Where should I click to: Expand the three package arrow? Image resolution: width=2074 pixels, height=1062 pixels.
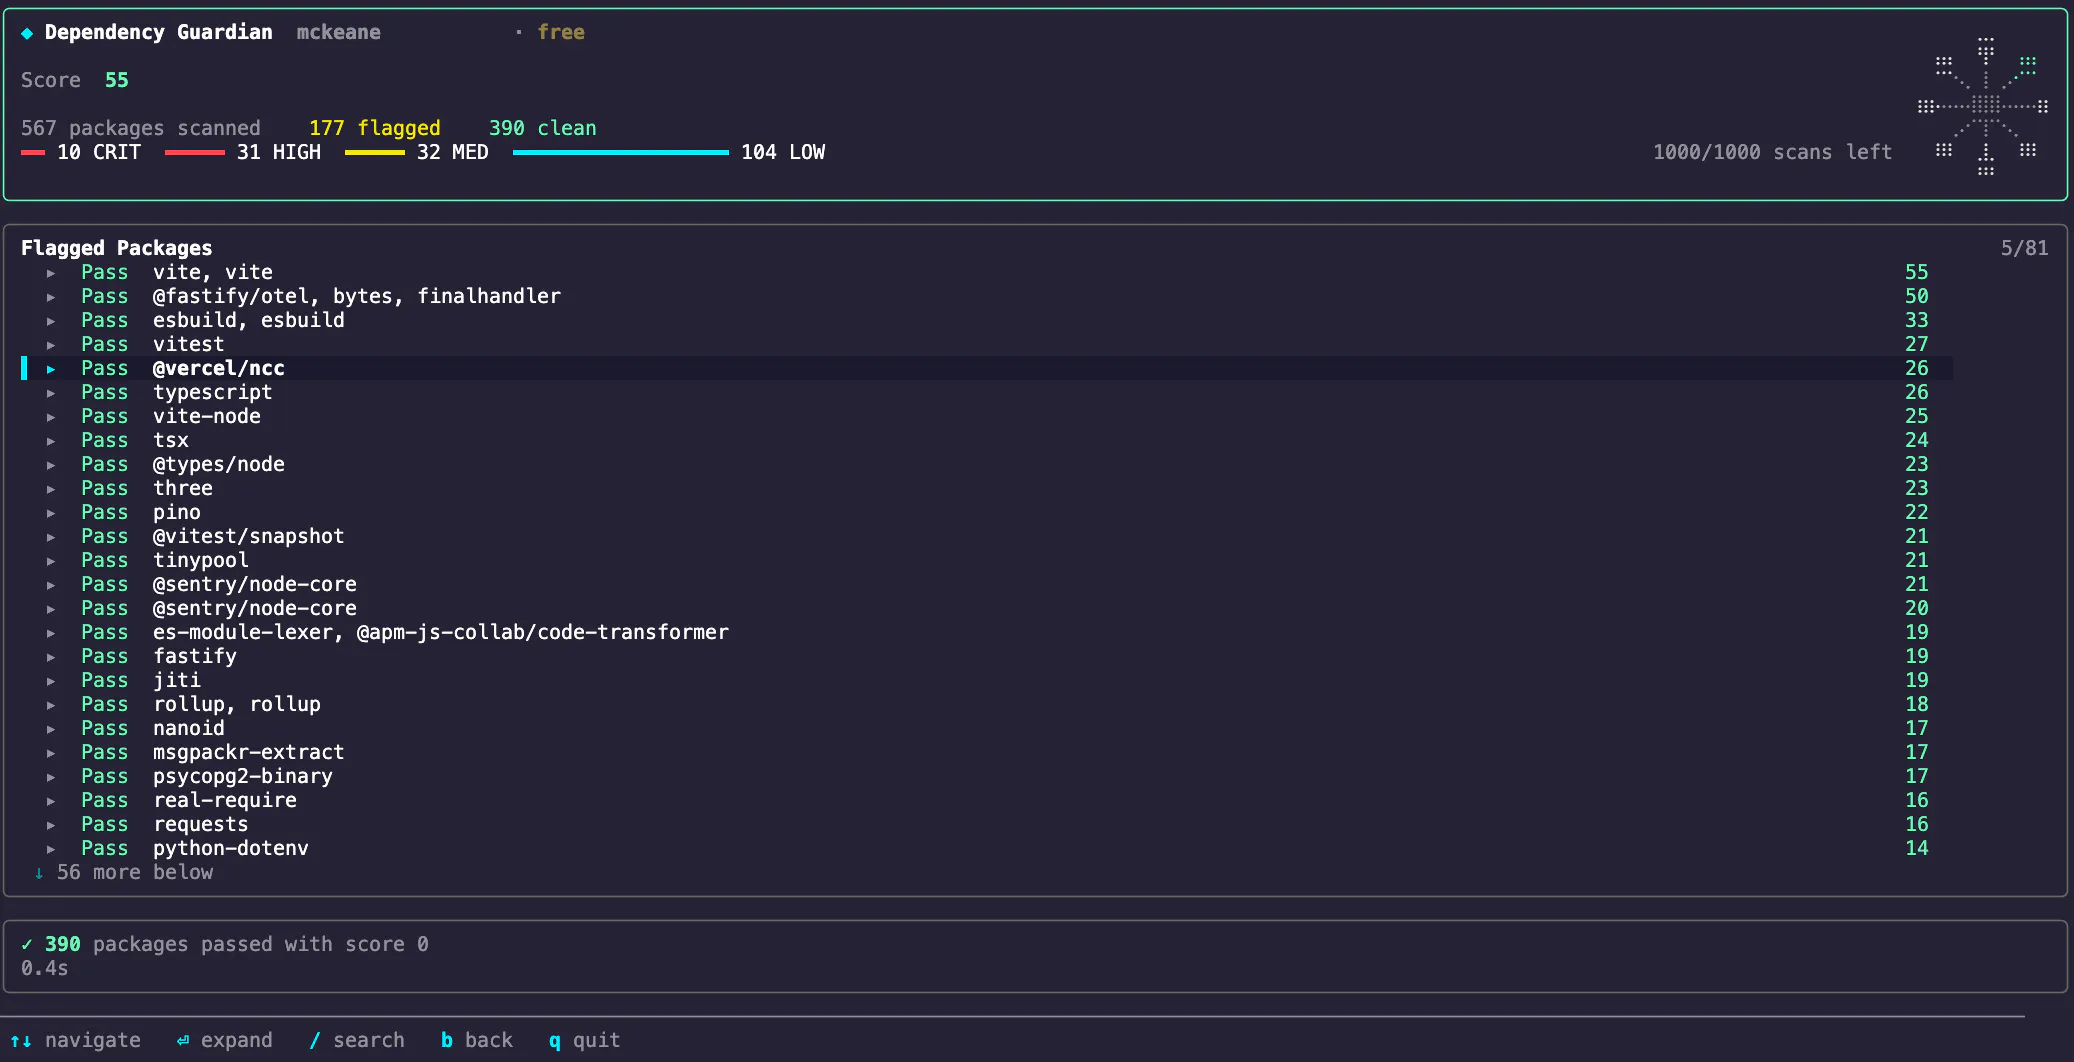tap(51, 489)
